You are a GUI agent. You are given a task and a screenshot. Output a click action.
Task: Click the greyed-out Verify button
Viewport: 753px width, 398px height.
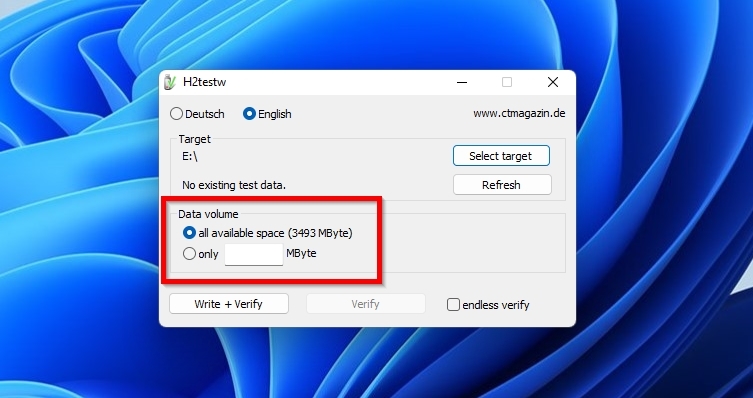pyautogui.click(x=365, y=304)
